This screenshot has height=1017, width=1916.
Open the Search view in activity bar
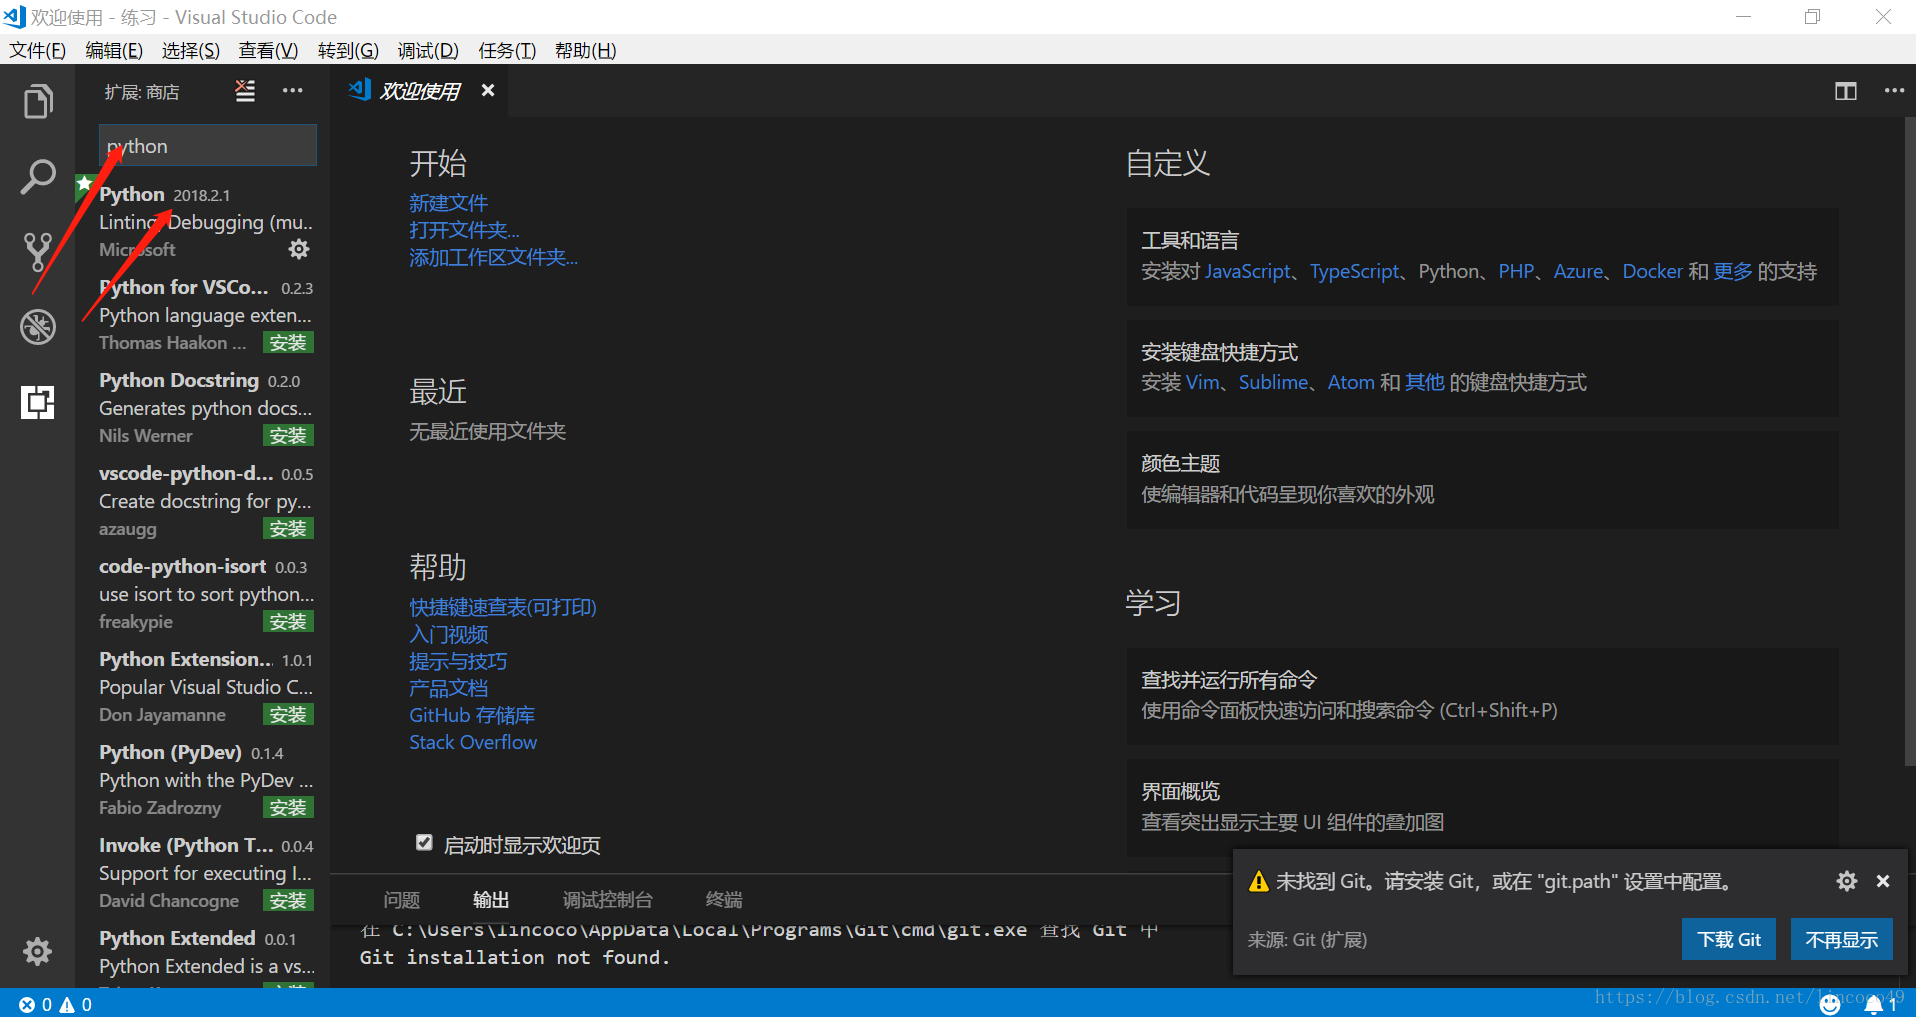pos(38,177)
